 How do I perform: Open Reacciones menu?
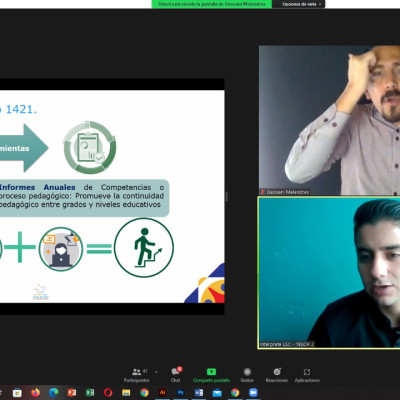pos(277,375)
